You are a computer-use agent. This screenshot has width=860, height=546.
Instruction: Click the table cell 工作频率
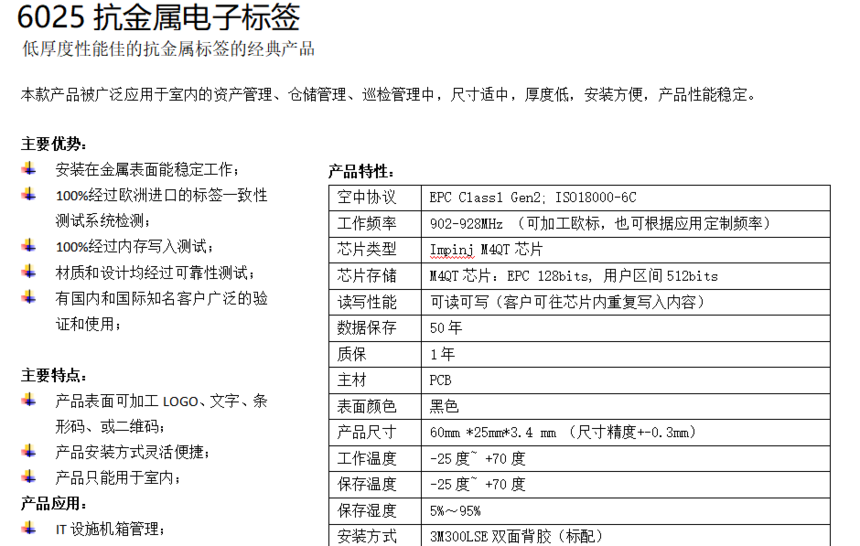375,224
